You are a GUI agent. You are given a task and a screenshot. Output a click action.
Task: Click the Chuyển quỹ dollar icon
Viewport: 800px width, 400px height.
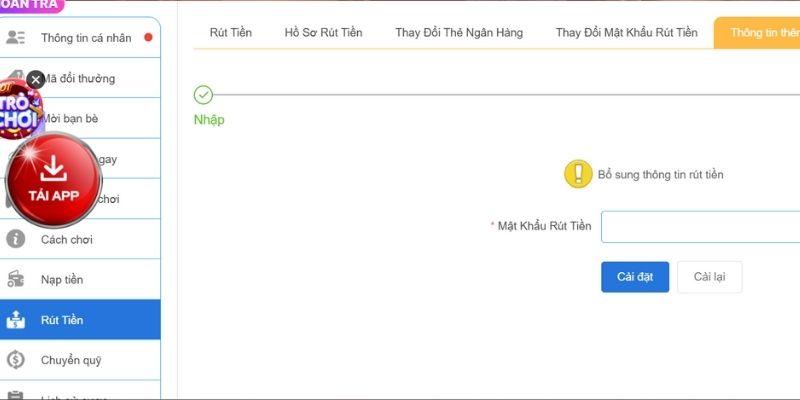point(16,360)
